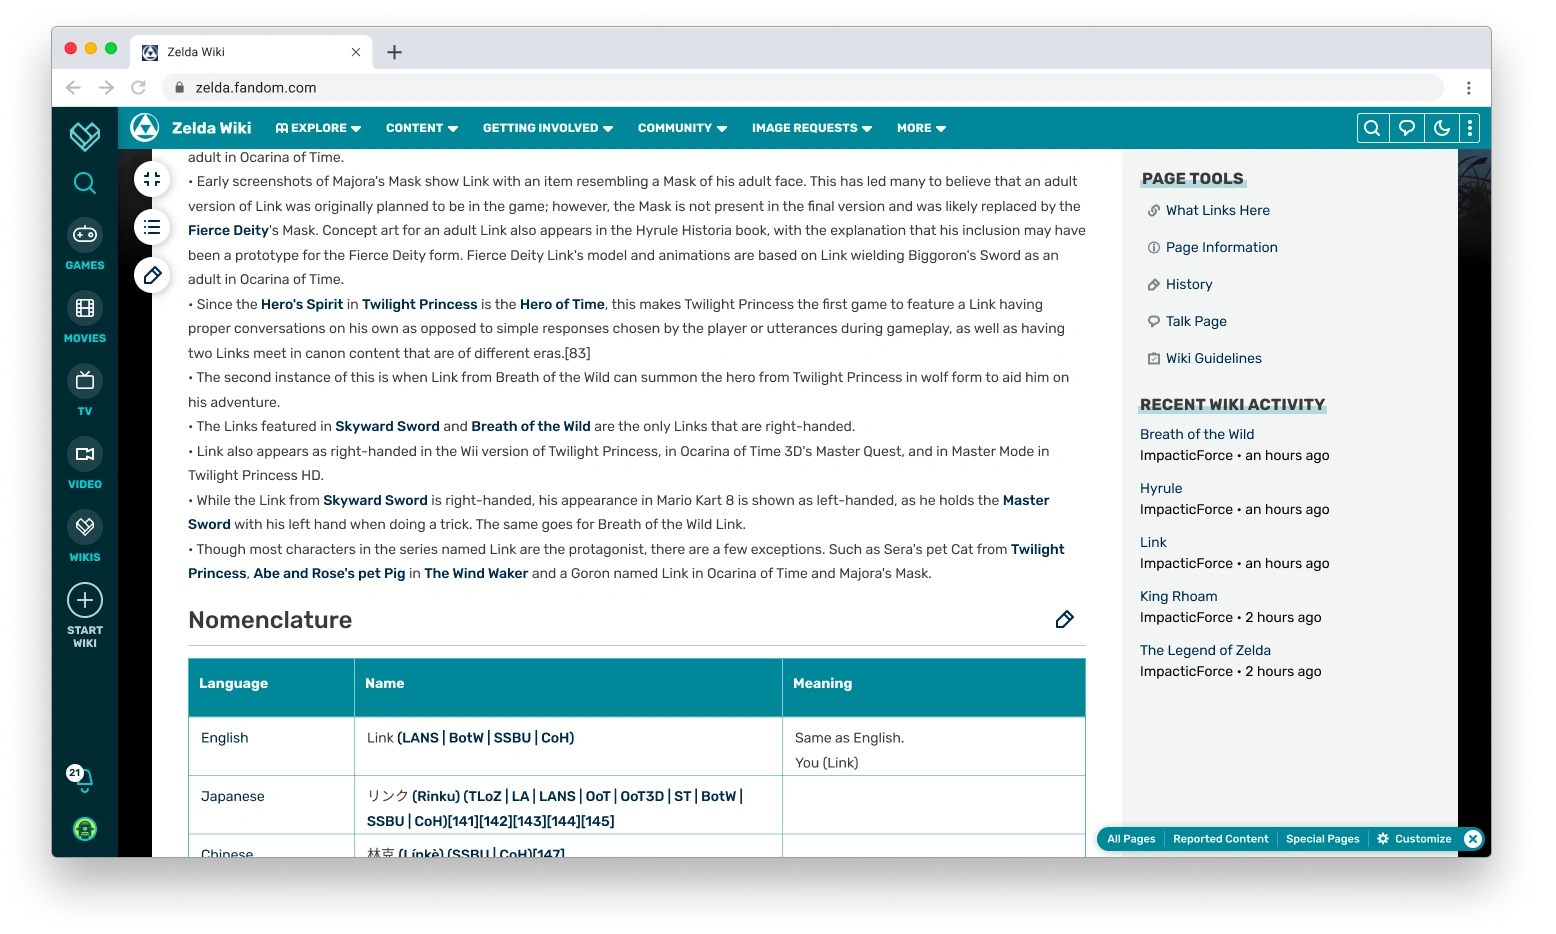This screenshot has height=934, width=1556.
Task: Click Special Pages in admin toolbar
Action: click(1322, 839)
